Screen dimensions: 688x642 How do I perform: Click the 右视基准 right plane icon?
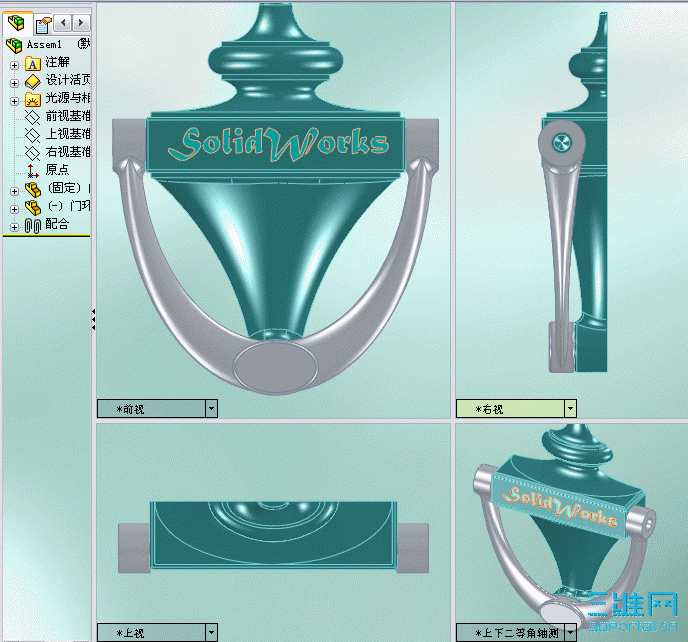pos(32,153)
